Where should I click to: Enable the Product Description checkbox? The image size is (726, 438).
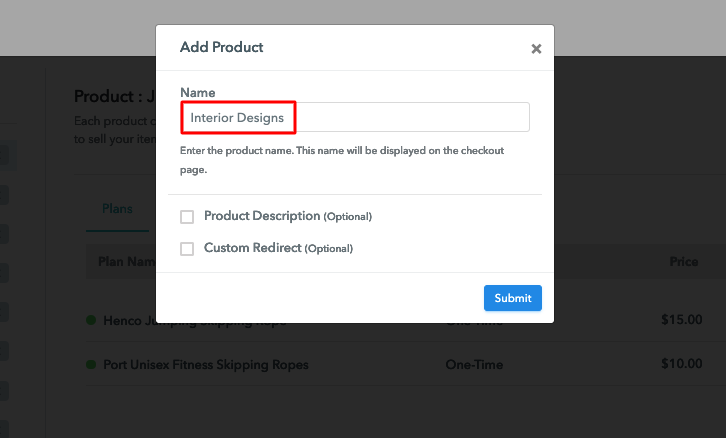[x=187, y=217]
